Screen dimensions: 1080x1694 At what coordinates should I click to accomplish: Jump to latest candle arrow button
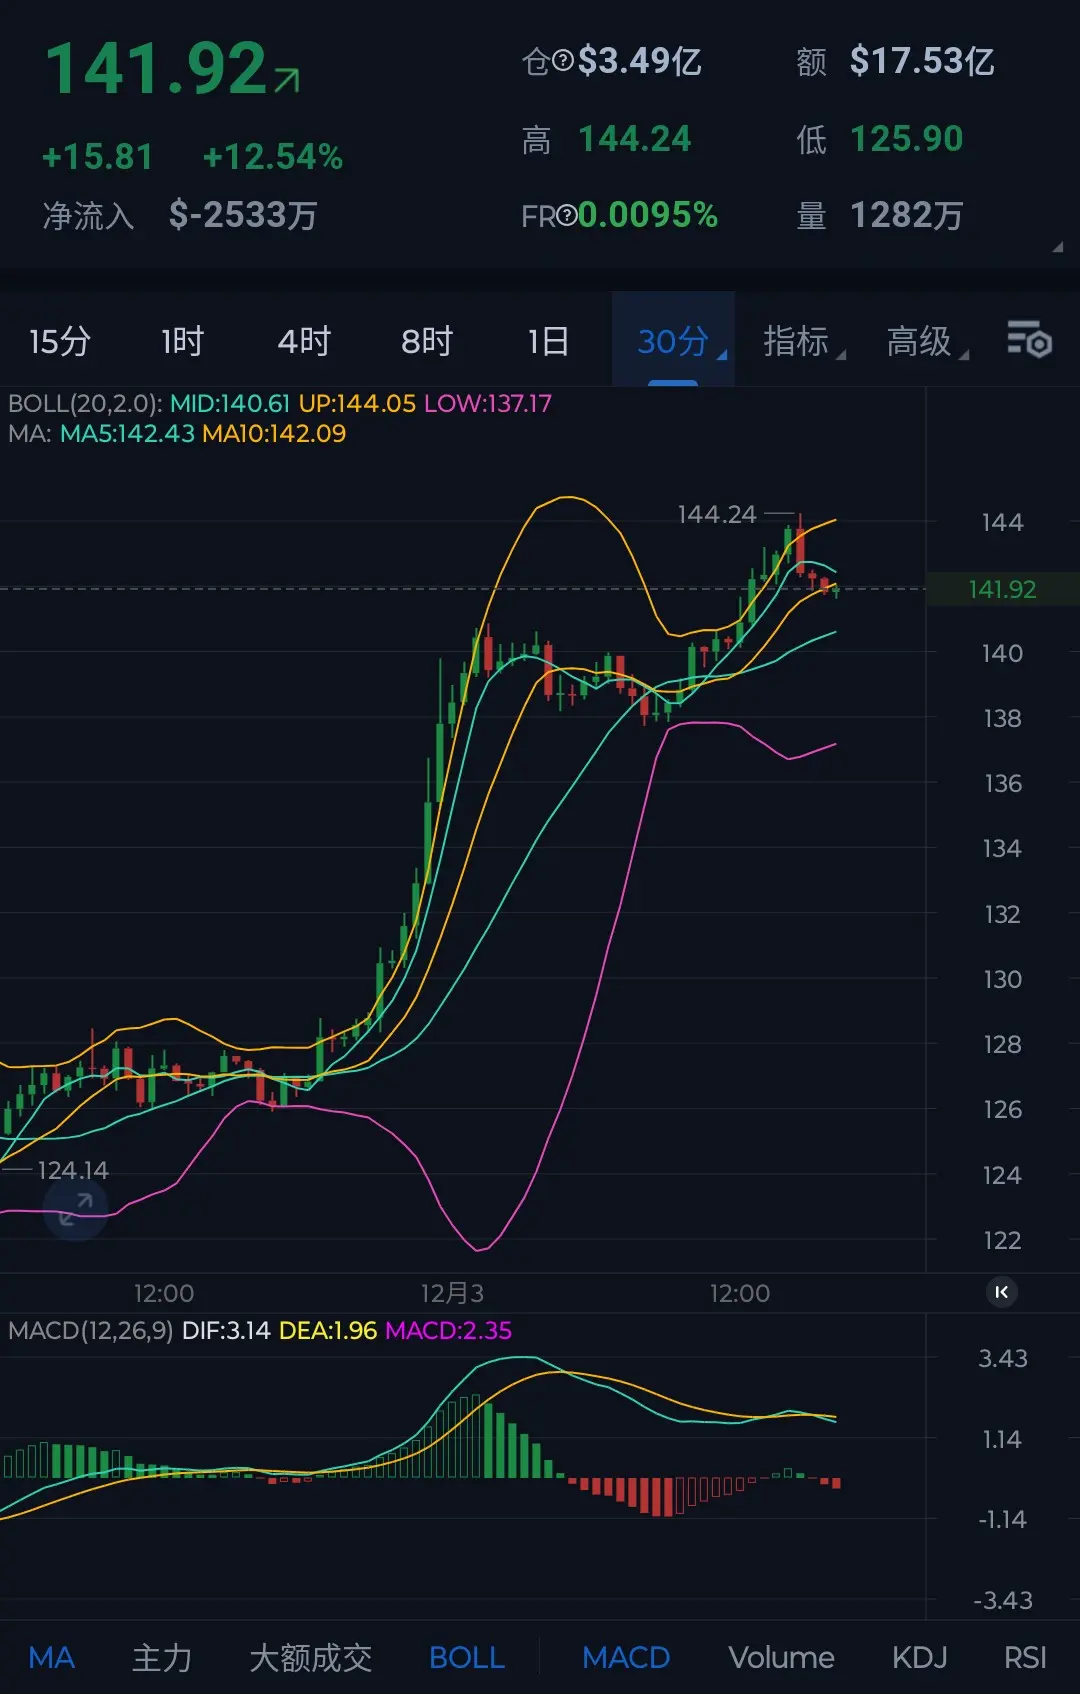pos(1002,1292)
